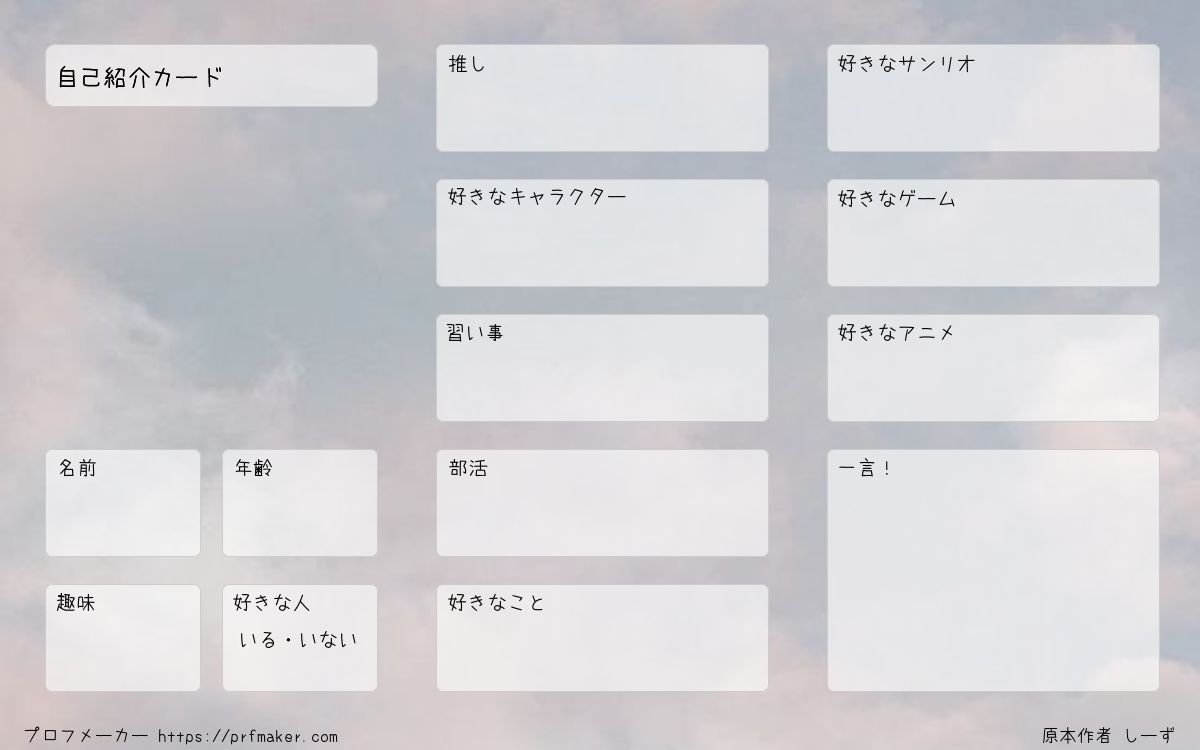
Task: Select the 名前 field
Action: click(123, 503)
